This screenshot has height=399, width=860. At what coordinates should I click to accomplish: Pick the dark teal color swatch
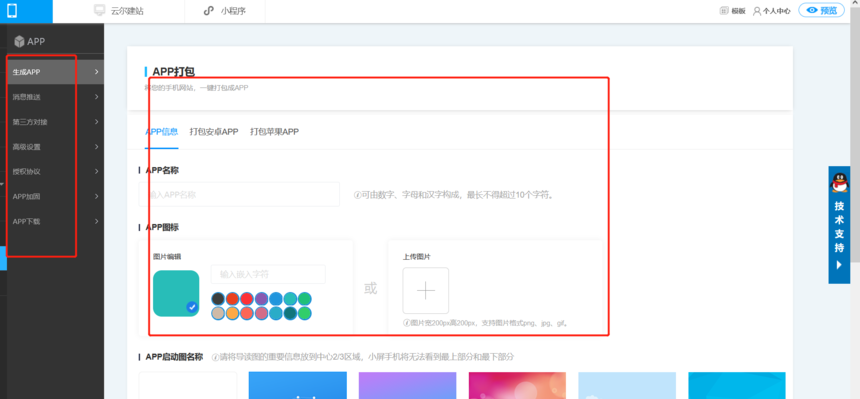click(x=290, y=313)
